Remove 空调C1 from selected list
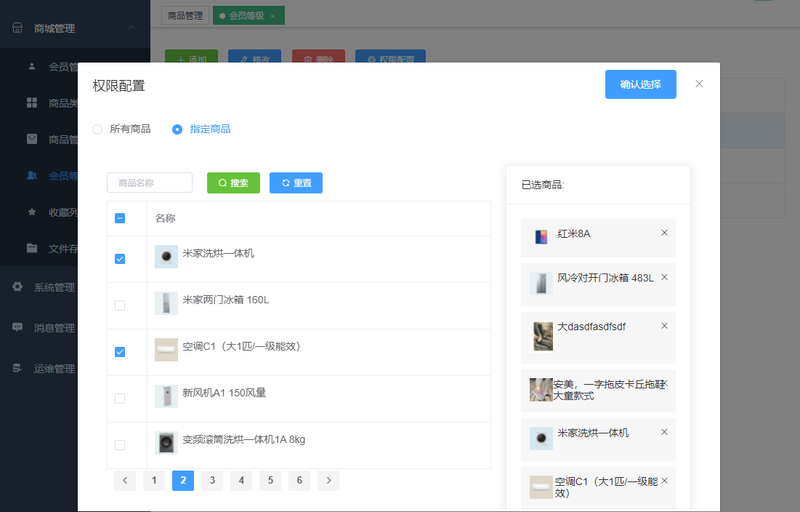 click(x=664, y=480)
